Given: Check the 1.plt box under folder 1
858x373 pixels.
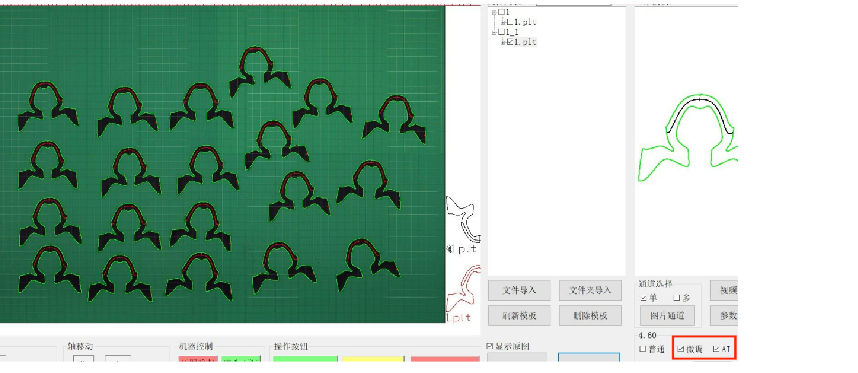Looking at the screenshot, I should pos(510,22).
